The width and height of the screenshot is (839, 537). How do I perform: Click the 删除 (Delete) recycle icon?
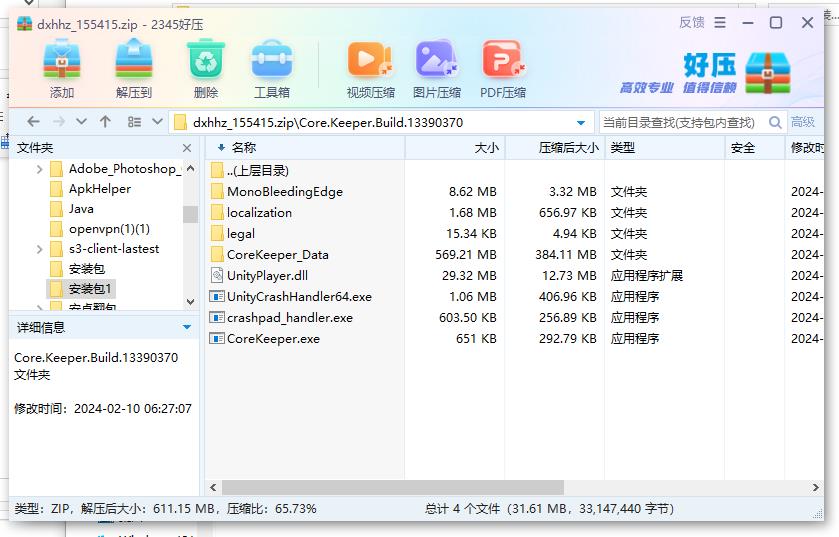[205, 60]
